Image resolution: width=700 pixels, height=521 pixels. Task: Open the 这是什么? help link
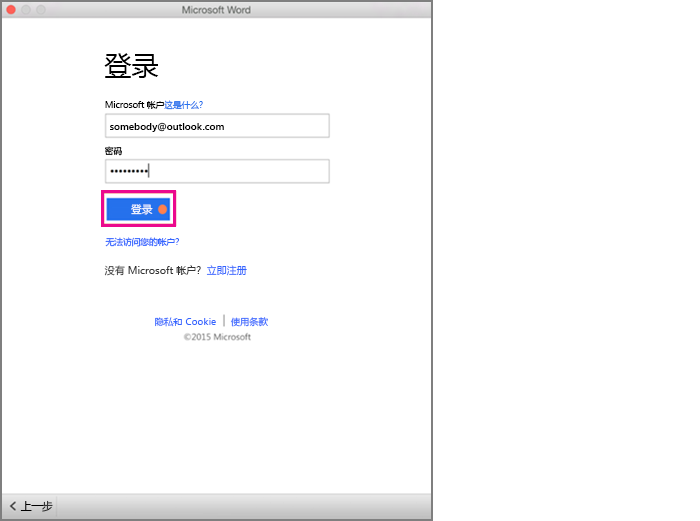(183, 104)
